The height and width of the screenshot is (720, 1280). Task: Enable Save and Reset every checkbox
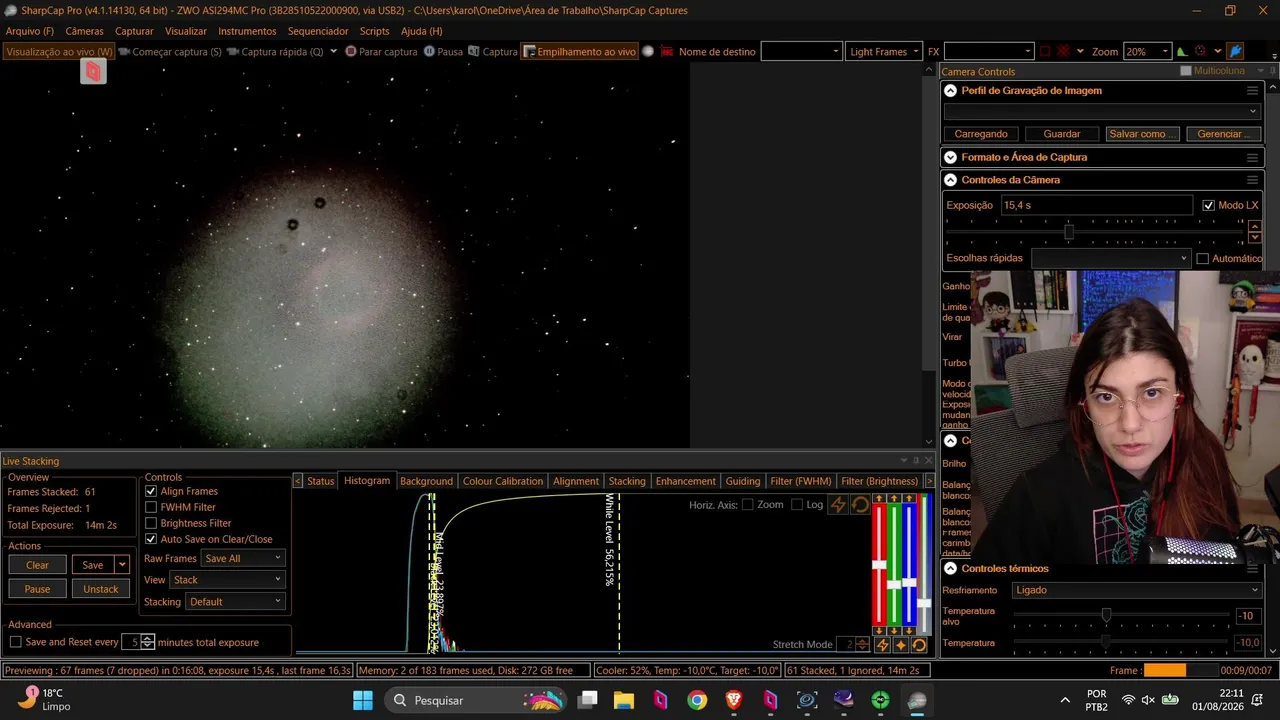(x=15, y=642)
